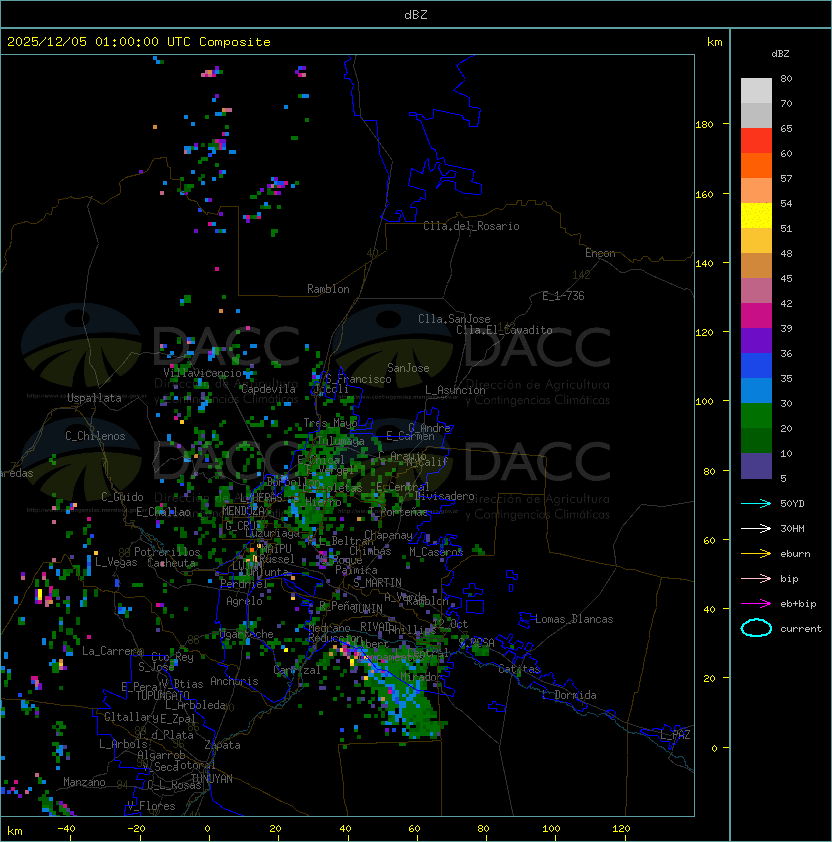This screenshot has height=842, width=832.
Task: Click the '50YD' legend label
Action: point(792,504)
